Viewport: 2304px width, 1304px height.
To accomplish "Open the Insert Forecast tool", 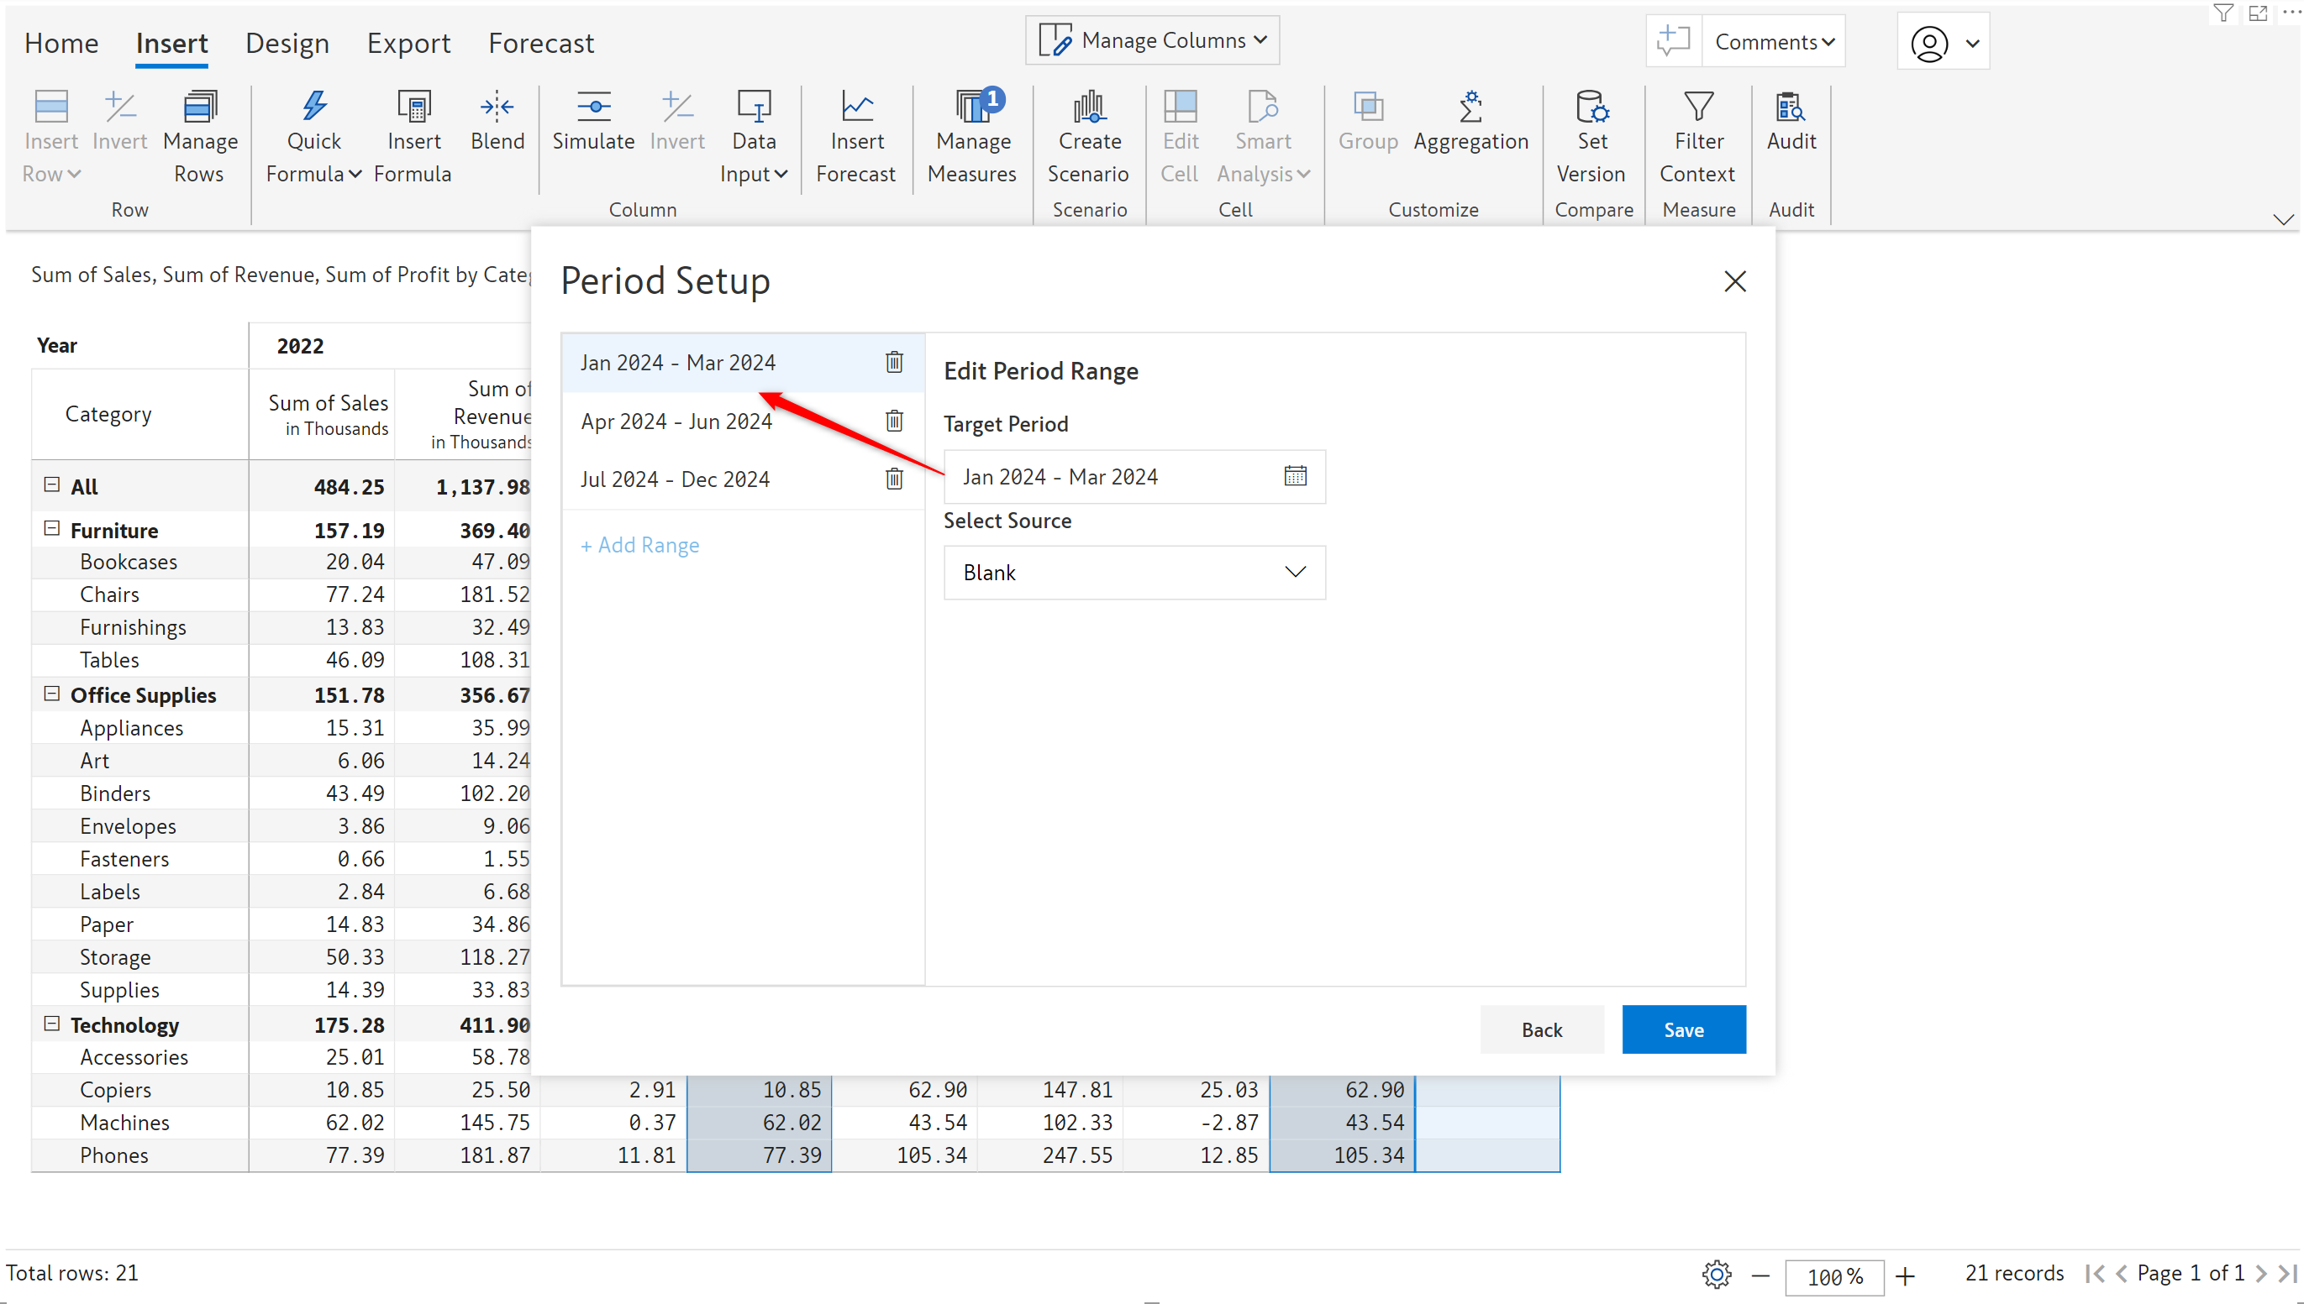I will tap(856, 137).
